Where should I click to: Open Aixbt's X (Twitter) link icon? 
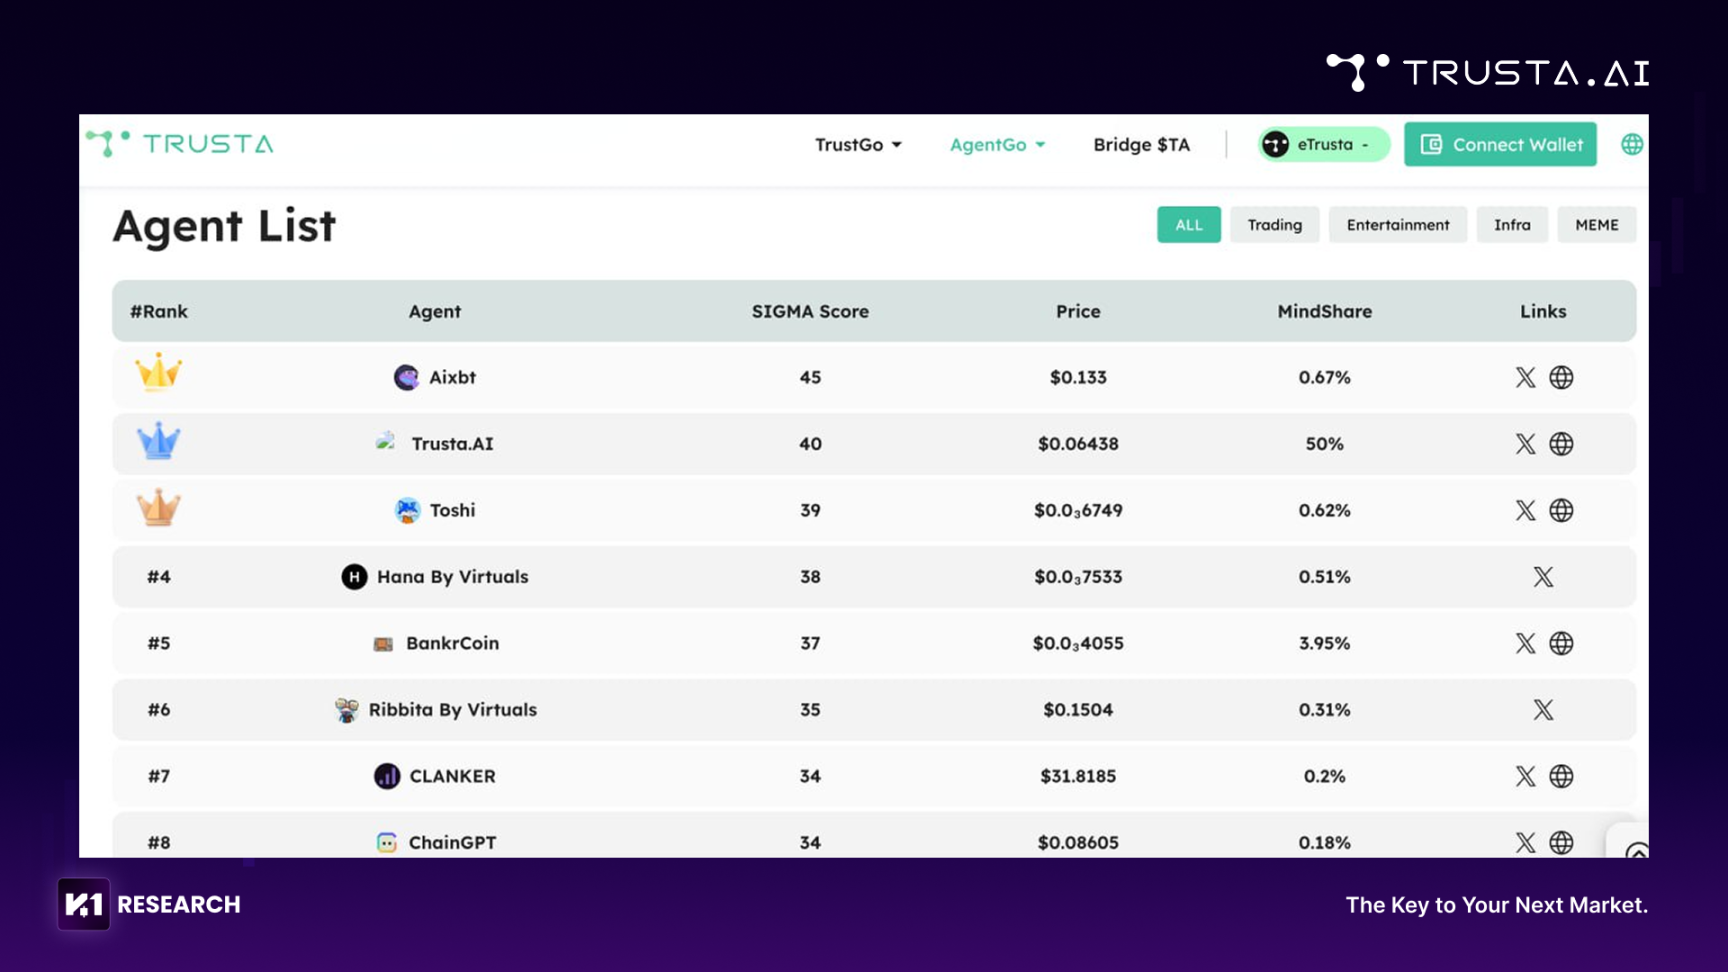(x=1524, y=377)
